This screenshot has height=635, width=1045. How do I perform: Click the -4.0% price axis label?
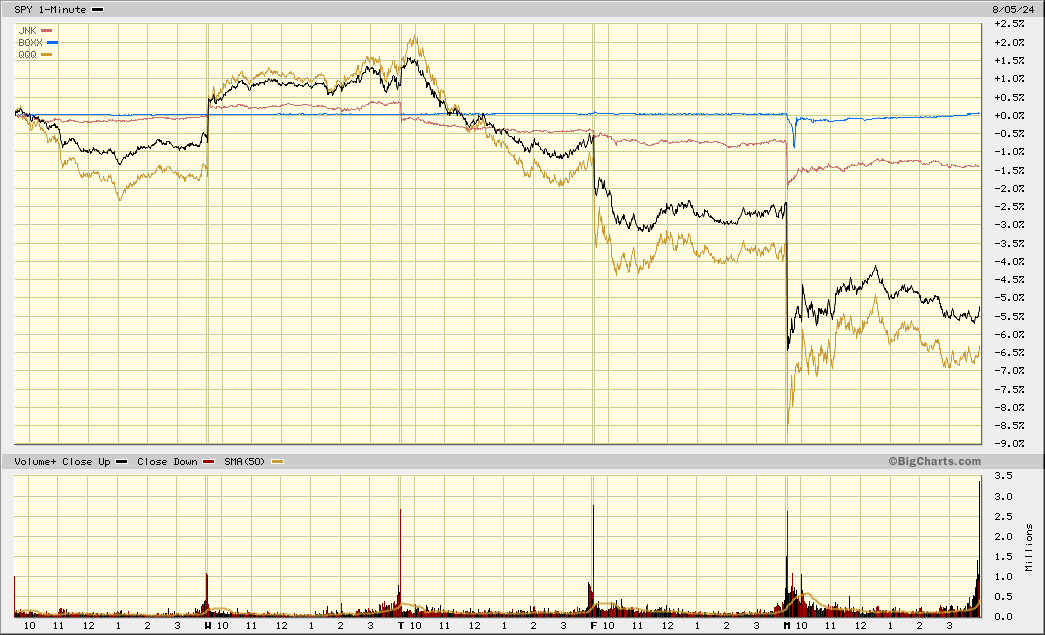1009,261
